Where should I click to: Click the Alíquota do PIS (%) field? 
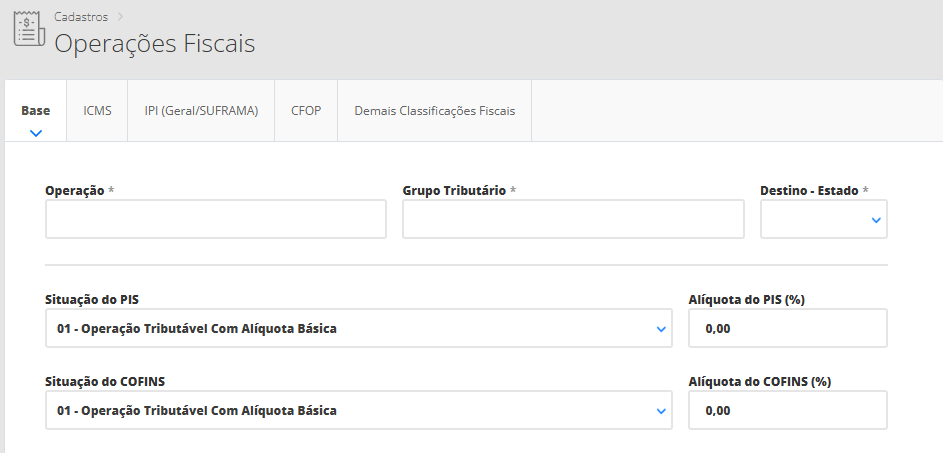point(788,328)
